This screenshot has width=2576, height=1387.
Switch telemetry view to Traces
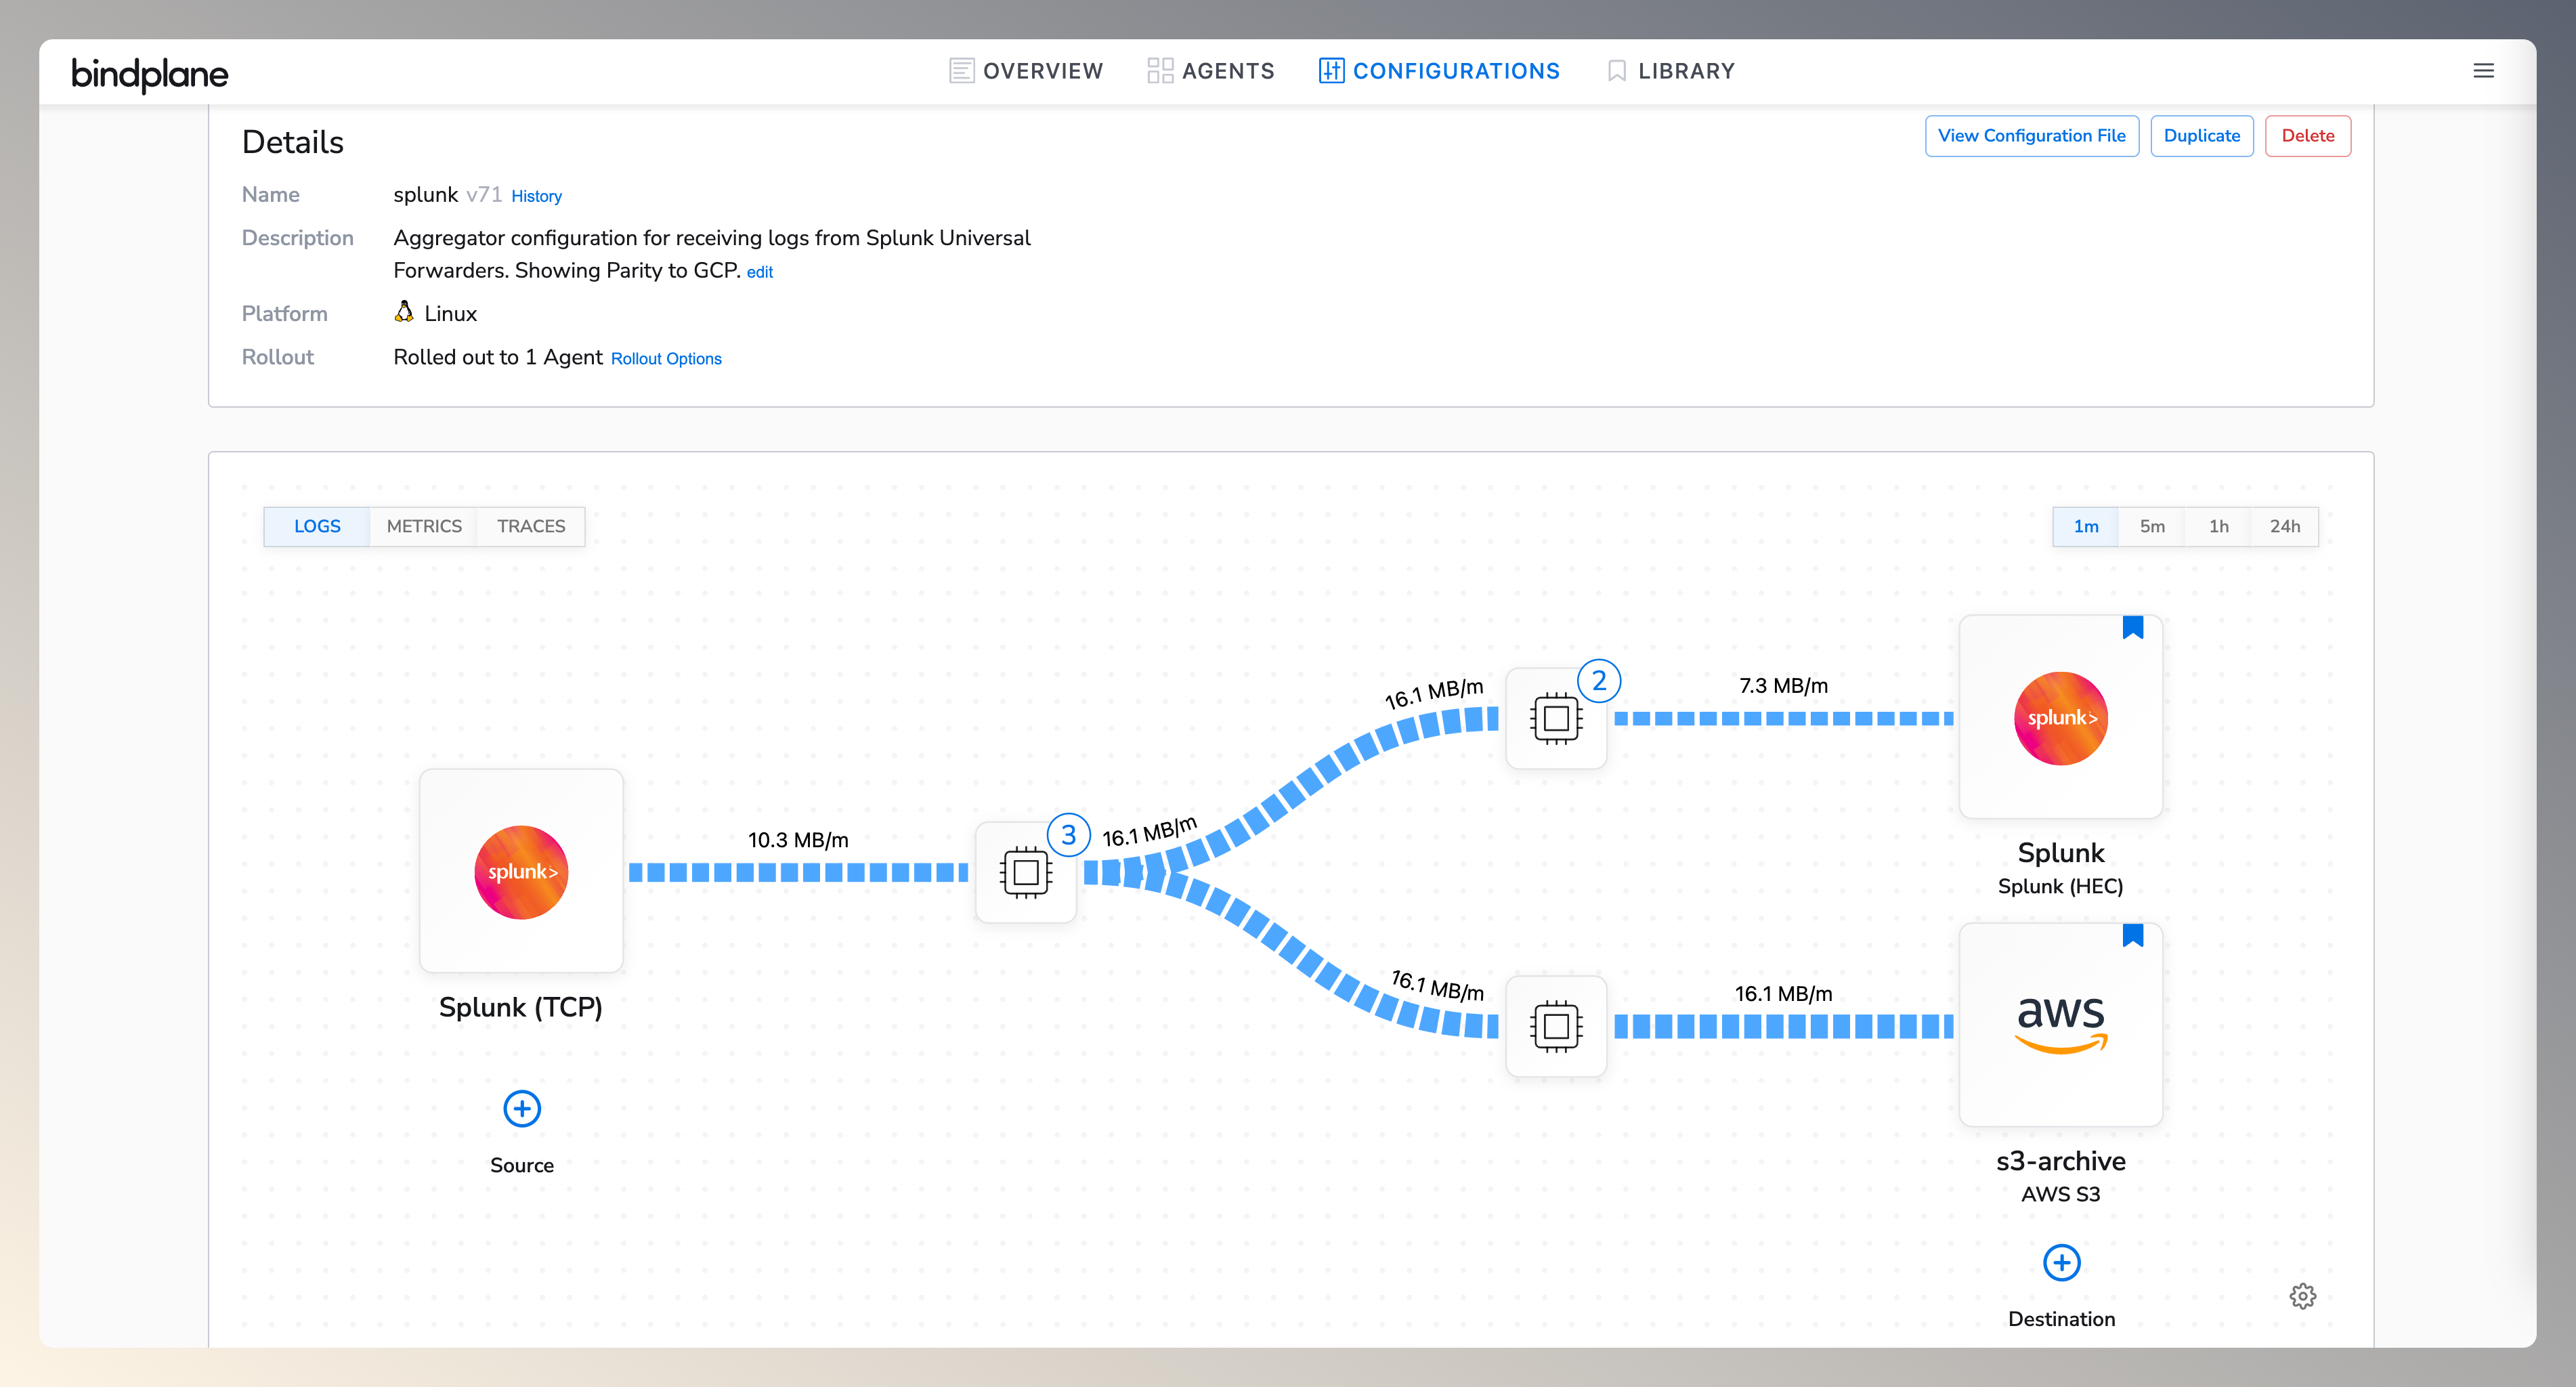click(531, 526)
